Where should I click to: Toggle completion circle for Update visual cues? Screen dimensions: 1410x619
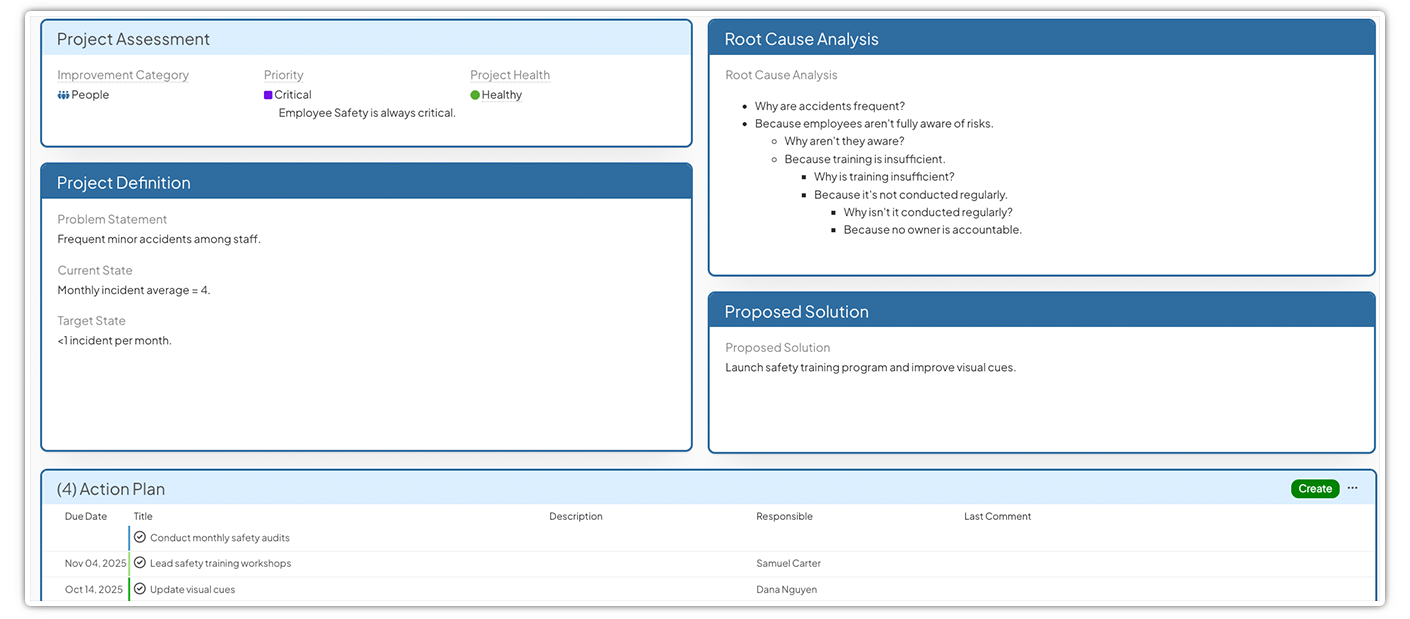pos(140,589)
